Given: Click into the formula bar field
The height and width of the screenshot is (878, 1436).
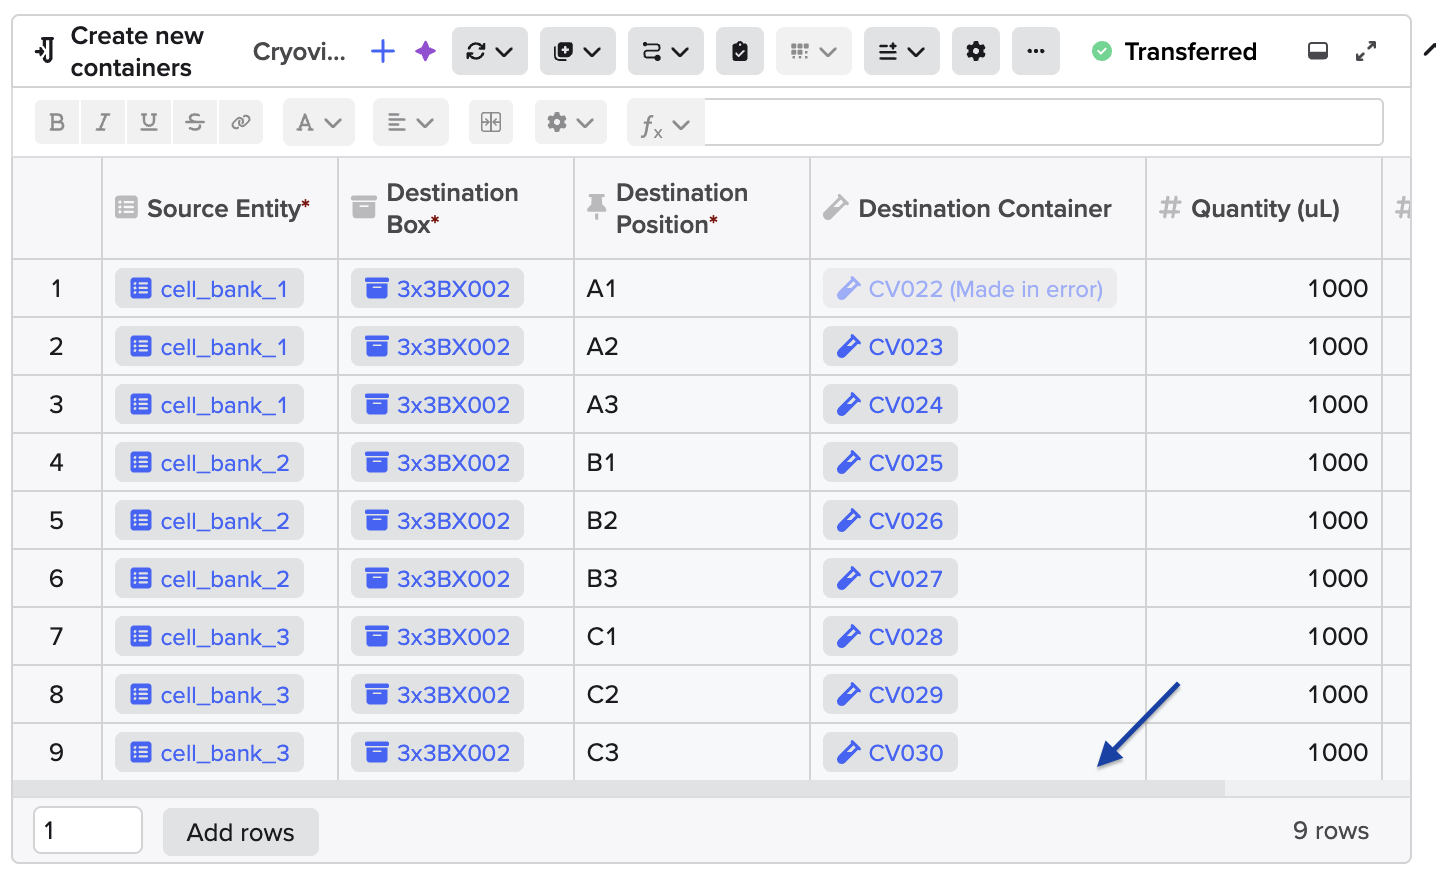Looking at the screenshot, I should tap(1044, 122).
